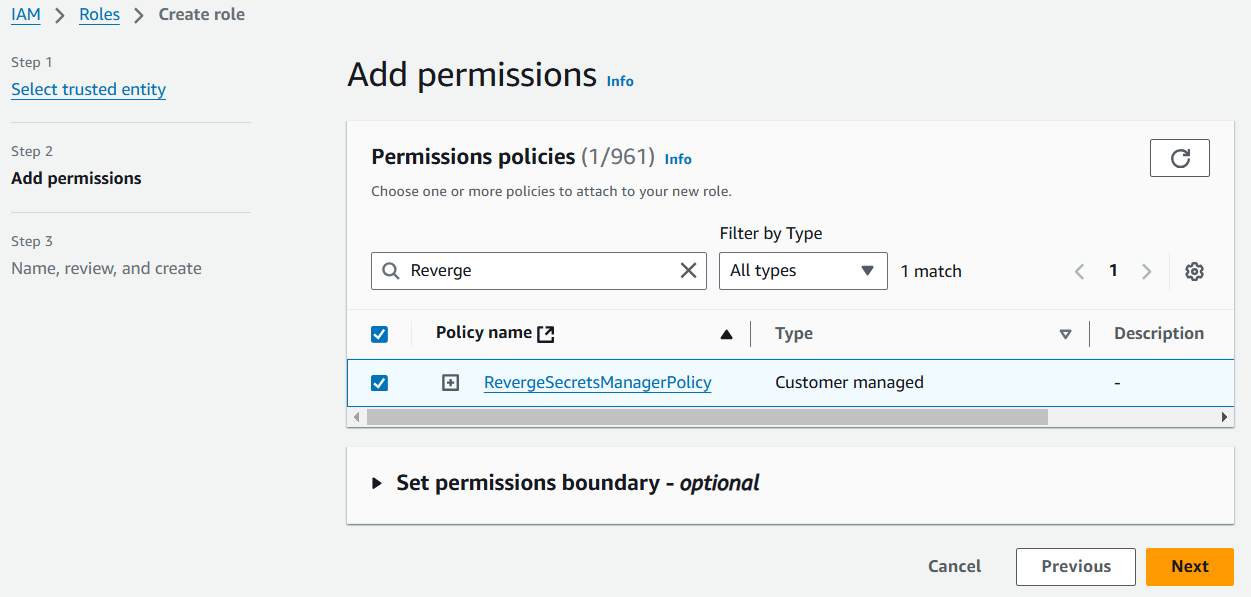
Task: Go to next policies page arrow
Action: tap(1147, 271)
